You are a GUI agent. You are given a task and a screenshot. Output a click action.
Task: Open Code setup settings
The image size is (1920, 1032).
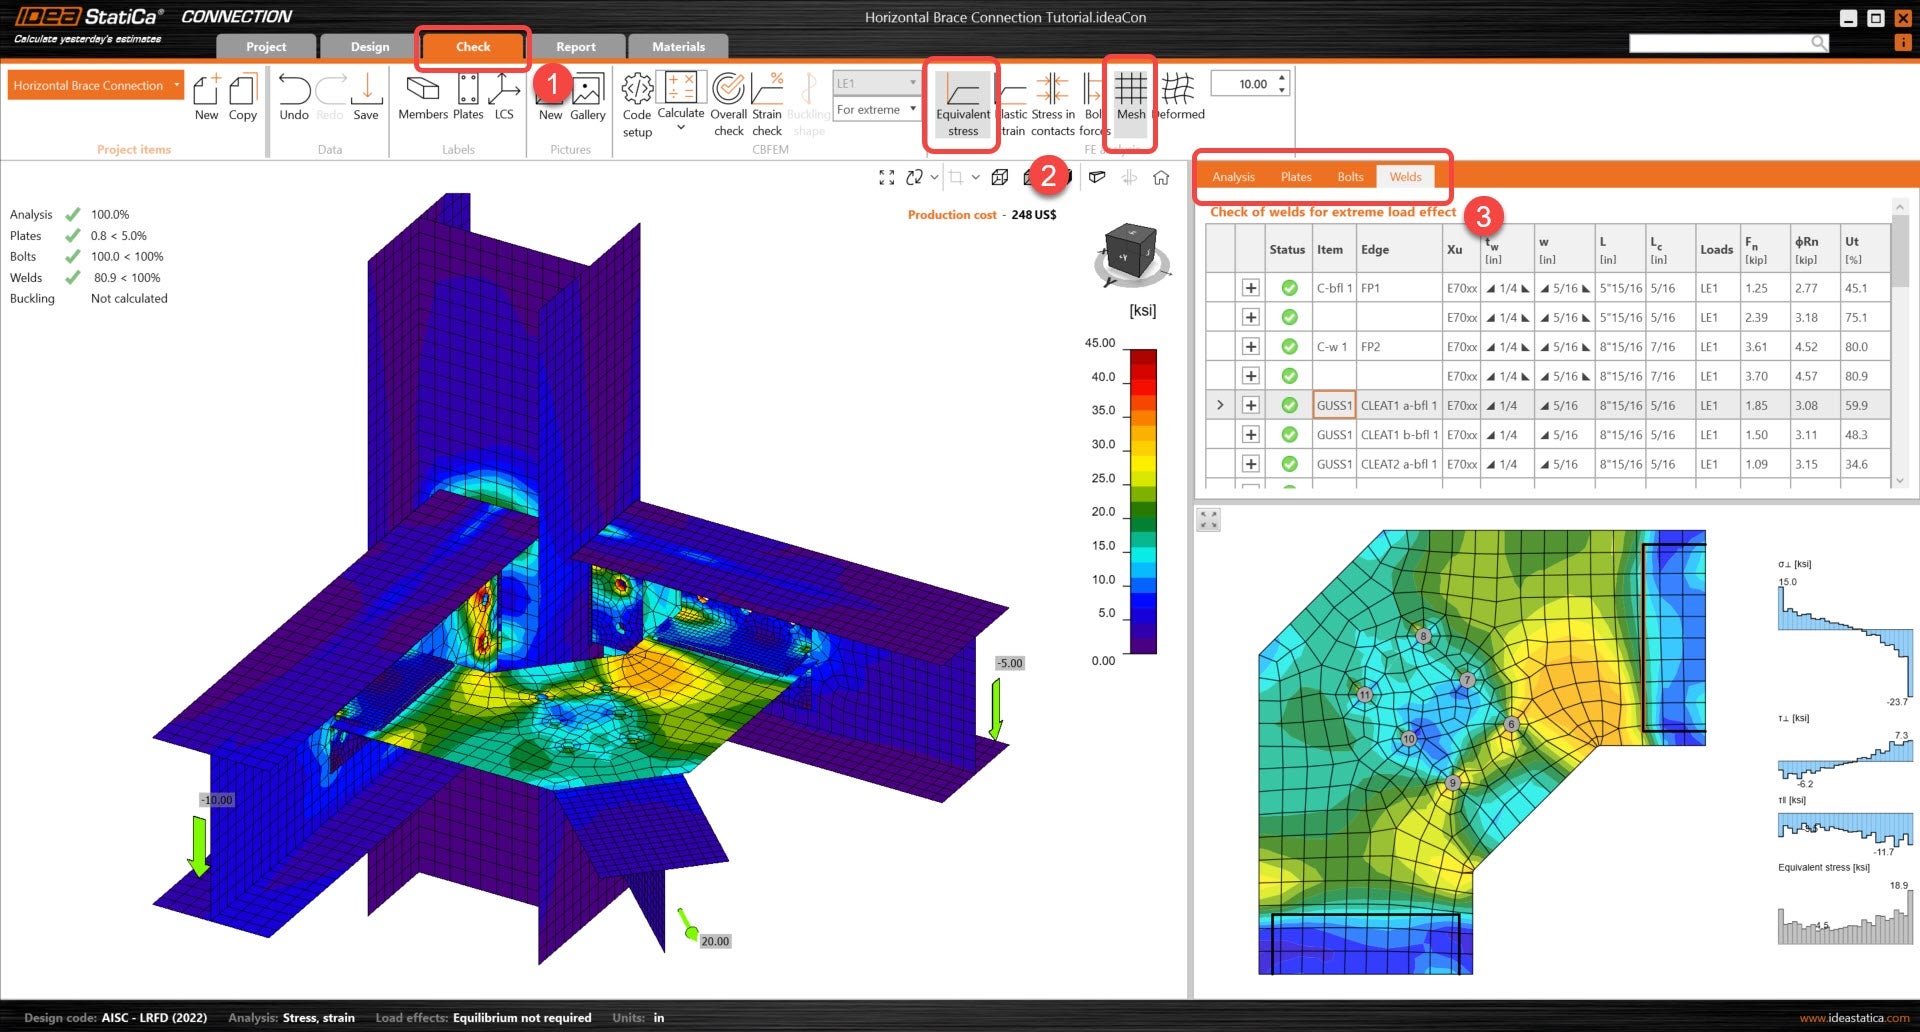tap(637, 103)
